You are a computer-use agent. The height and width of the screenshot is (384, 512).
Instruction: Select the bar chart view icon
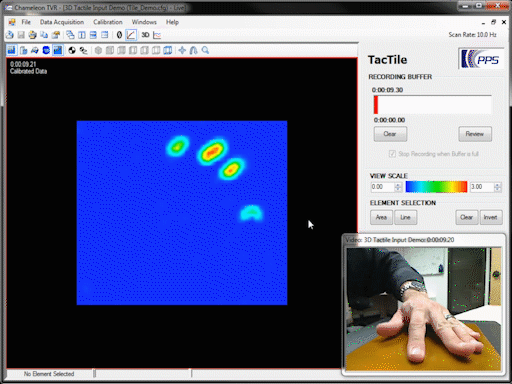point(12,50)
